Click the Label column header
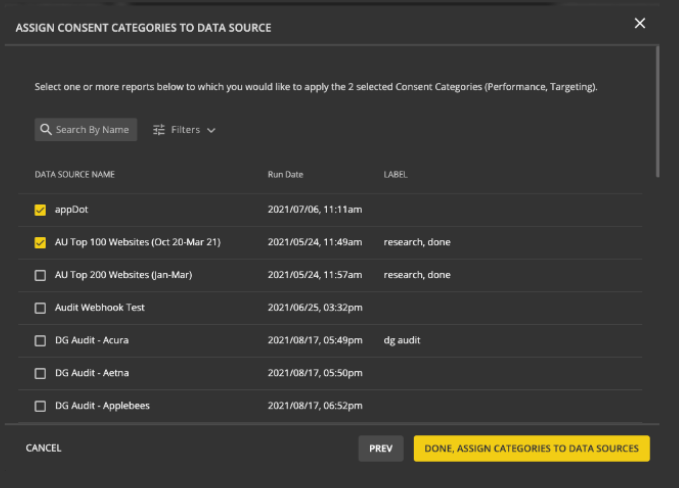This screenshot has width=679, height=488. tap(395, 175)
